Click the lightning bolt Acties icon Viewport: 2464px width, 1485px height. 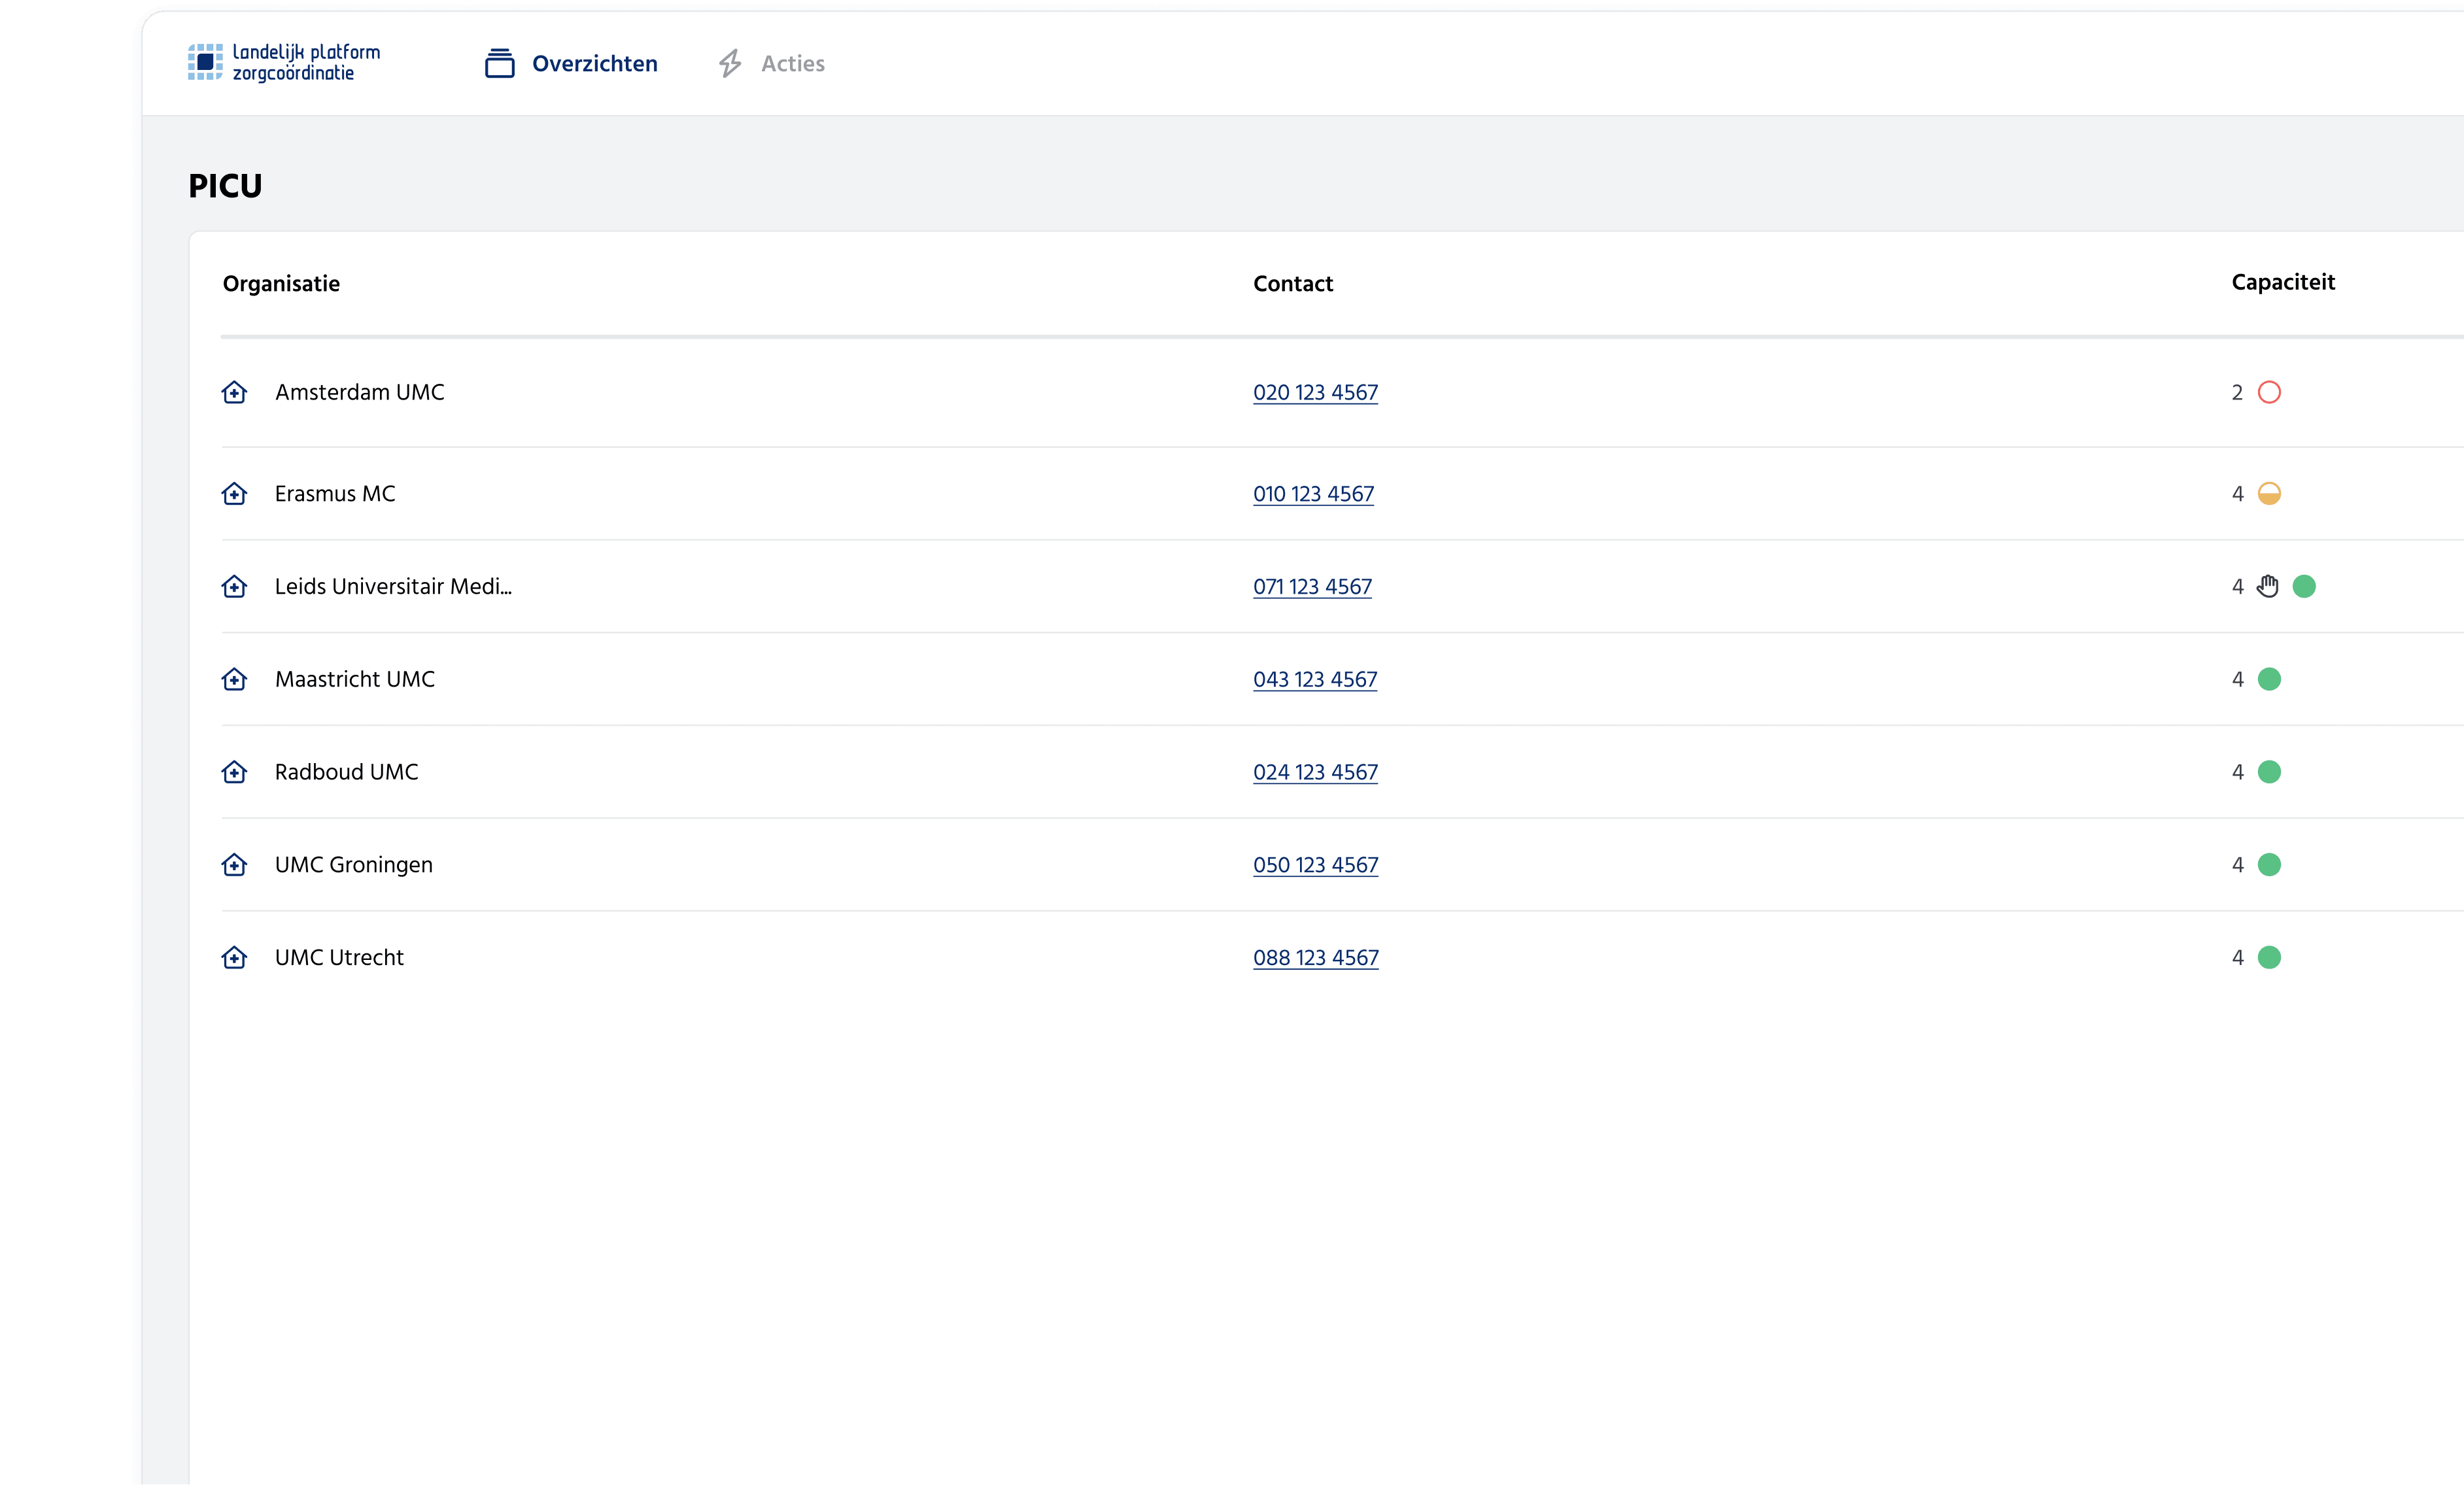click(x=730, y=63)
